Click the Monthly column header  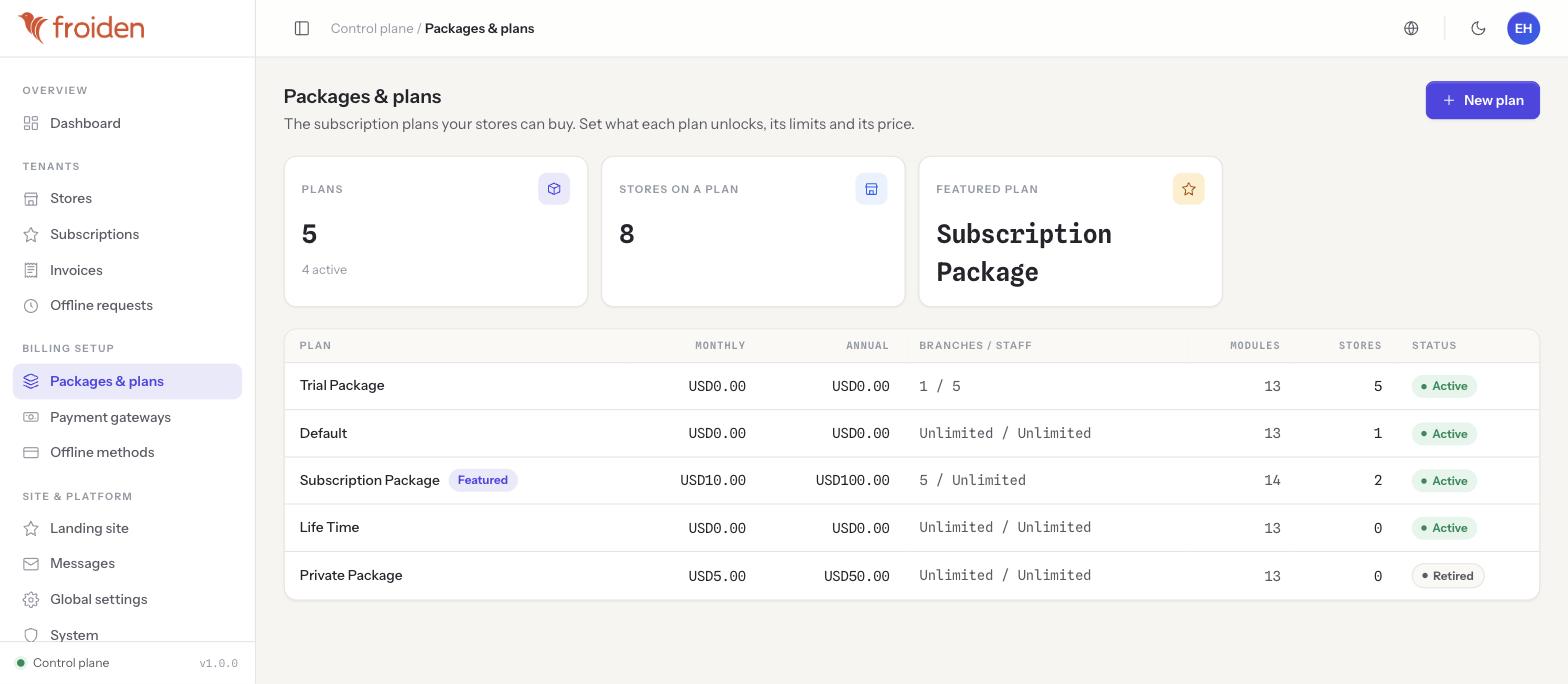coord(720,346)
